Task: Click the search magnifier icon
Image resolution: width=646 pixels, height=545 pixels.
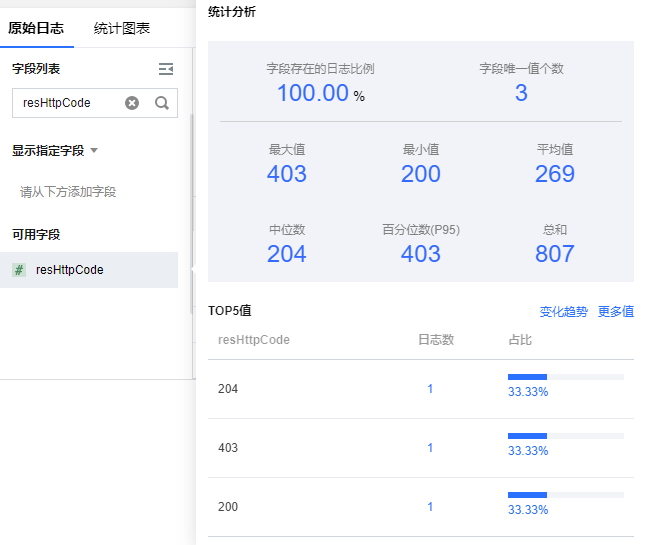Action: pos(161,103)
